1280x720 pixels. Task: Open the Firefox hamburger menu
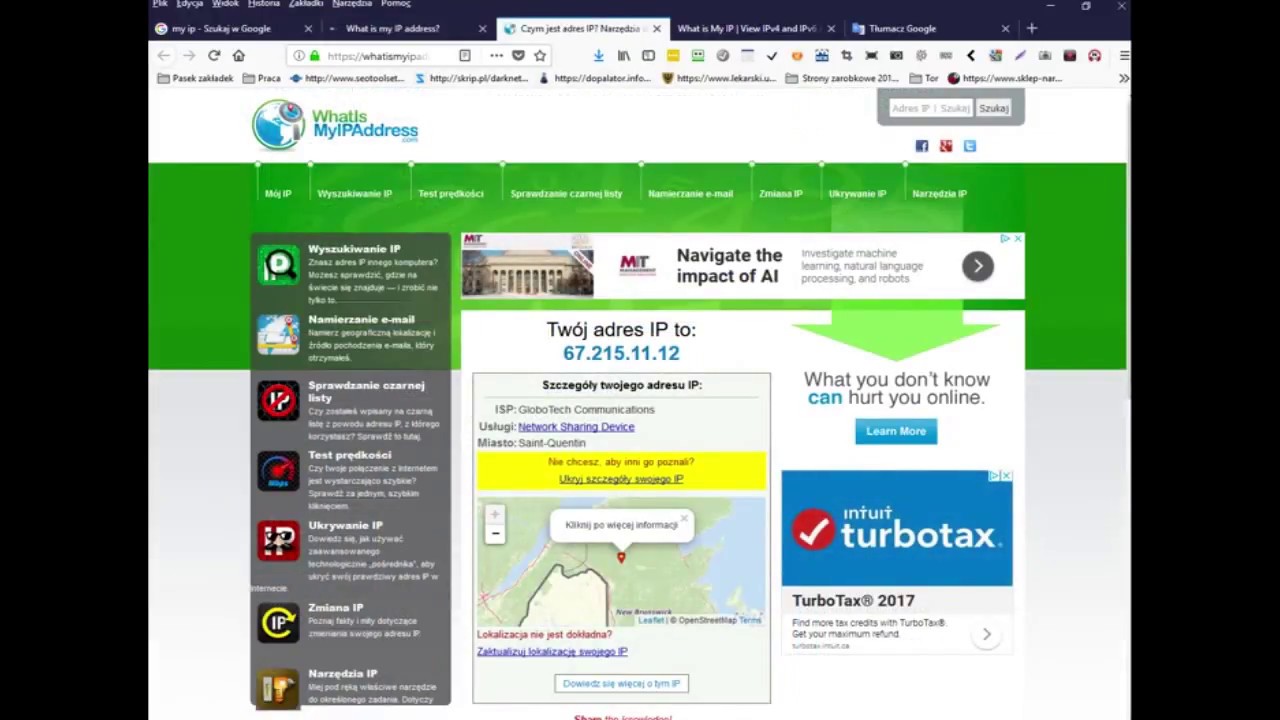[1124, 56]
